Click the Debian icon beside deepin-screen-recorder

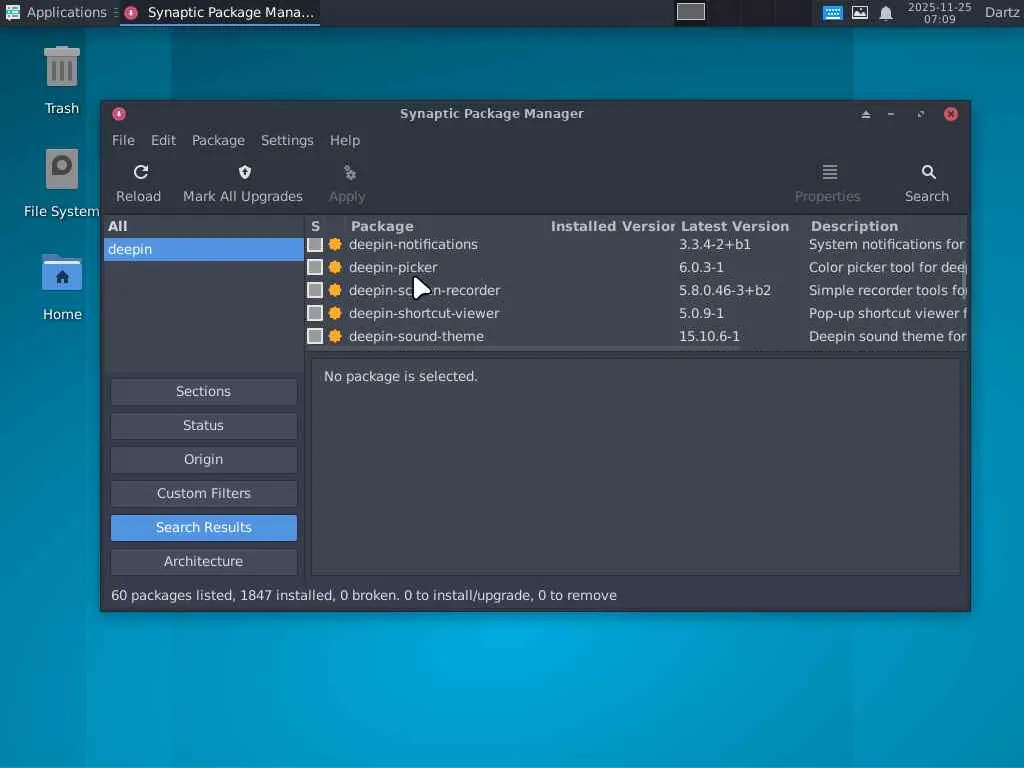coord(335,290)
